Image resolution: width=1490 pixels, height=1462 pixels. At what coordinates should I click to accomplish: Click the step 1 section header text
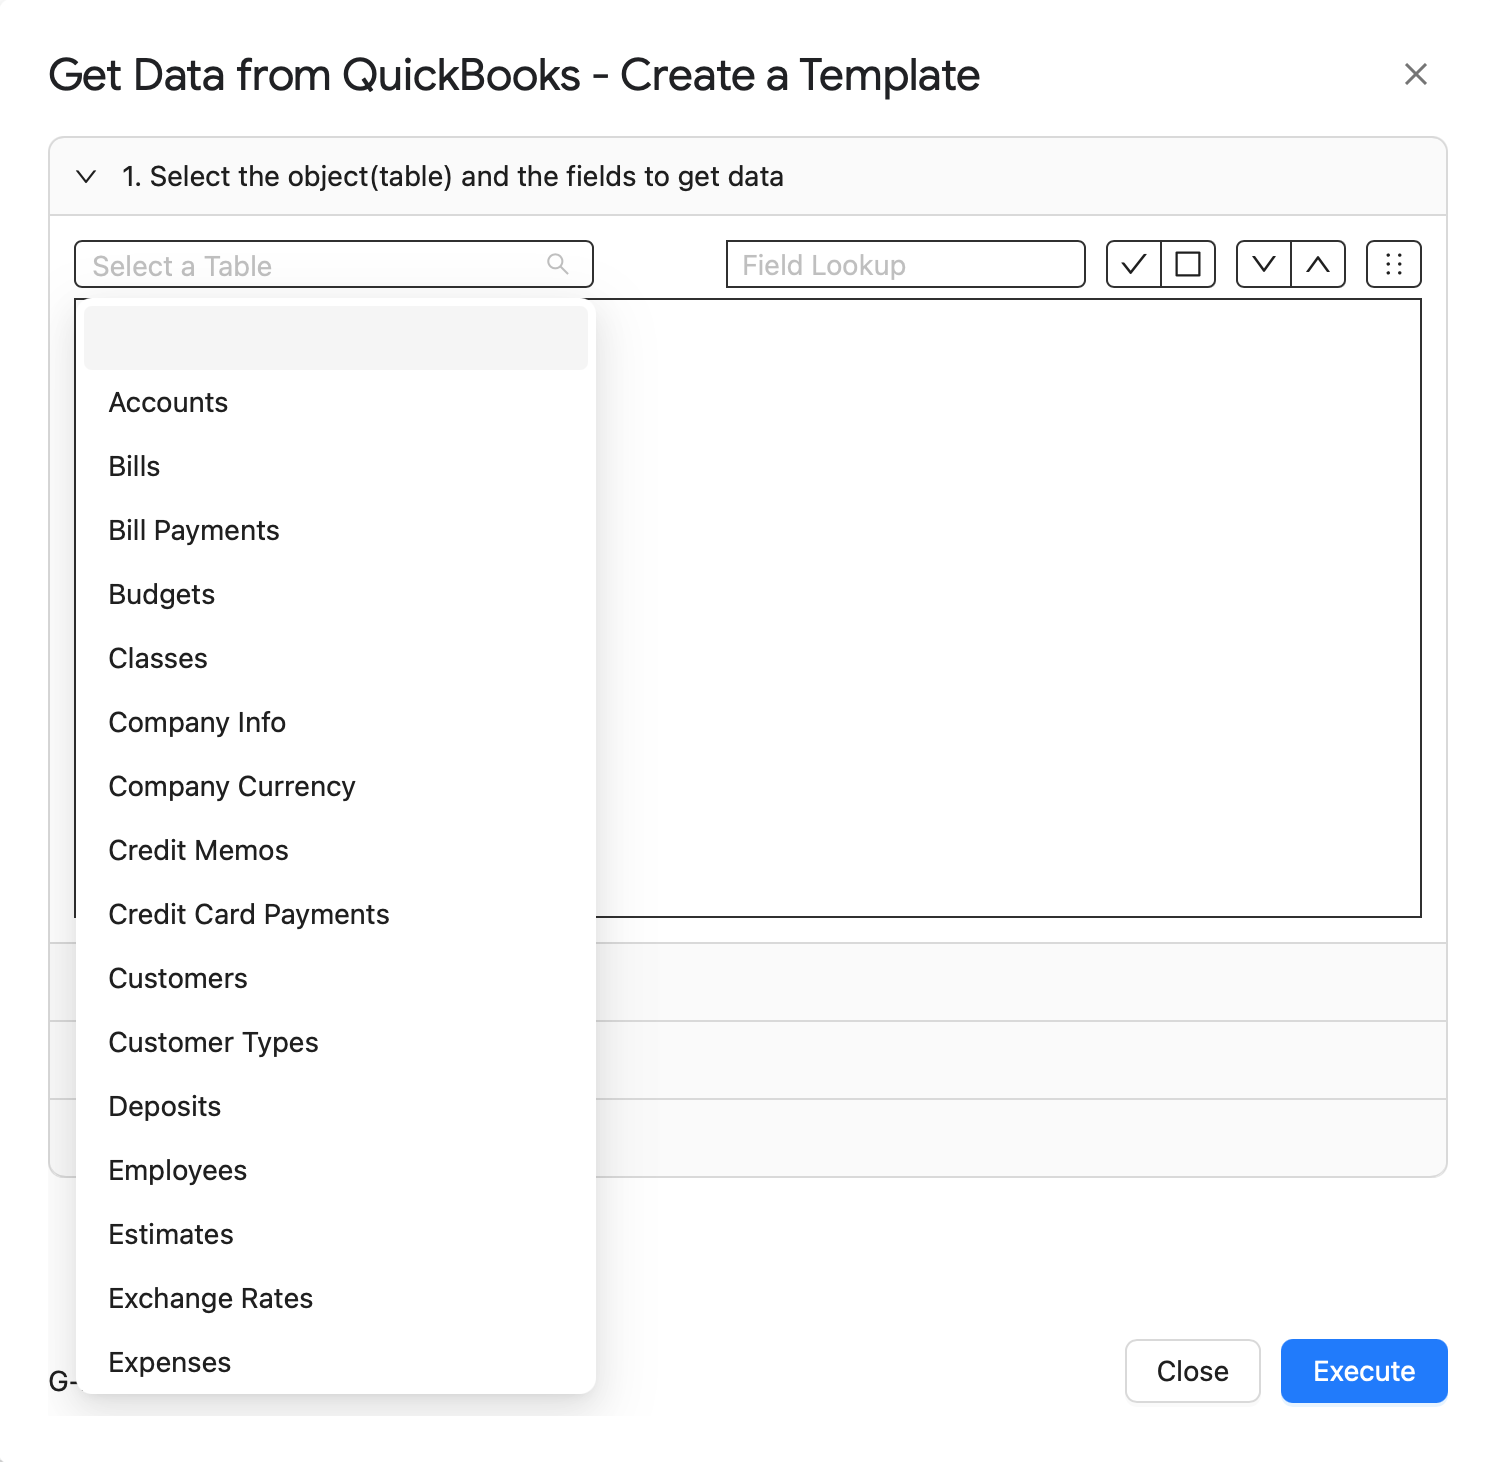point(453,176)
